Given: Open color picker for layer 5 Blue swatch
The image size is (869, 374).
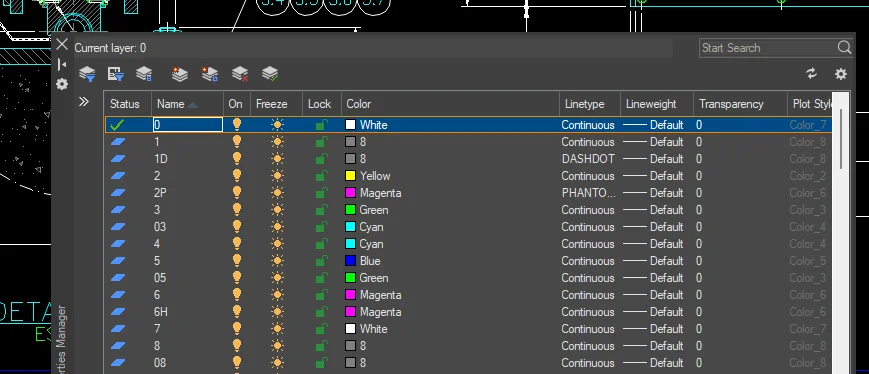Looking at the screenshot, I should [350, 261].
